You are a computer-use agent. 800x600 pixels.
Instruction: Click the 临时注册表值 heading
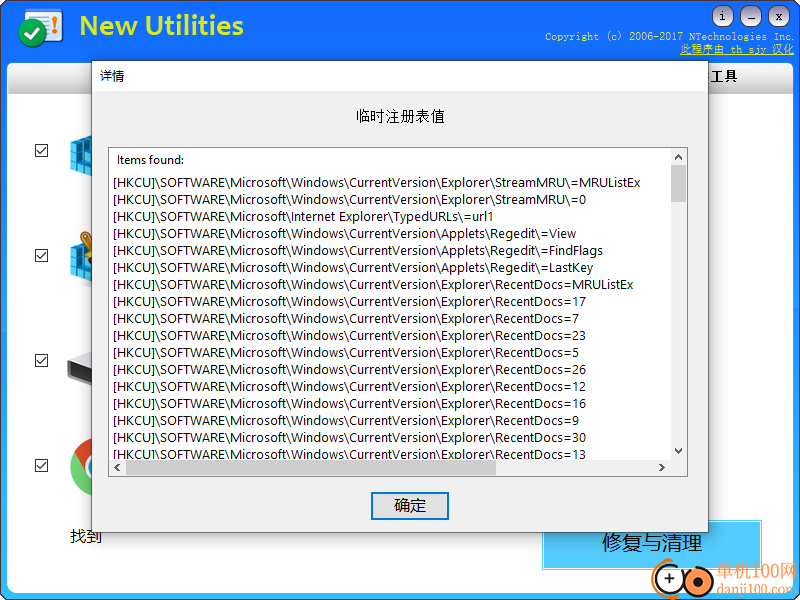[400, 116]
